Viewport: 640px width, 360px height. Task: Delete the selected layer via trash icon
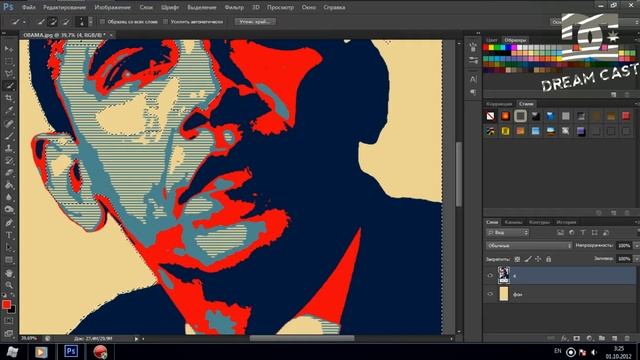pyautogui.click(x=627, y=338)
